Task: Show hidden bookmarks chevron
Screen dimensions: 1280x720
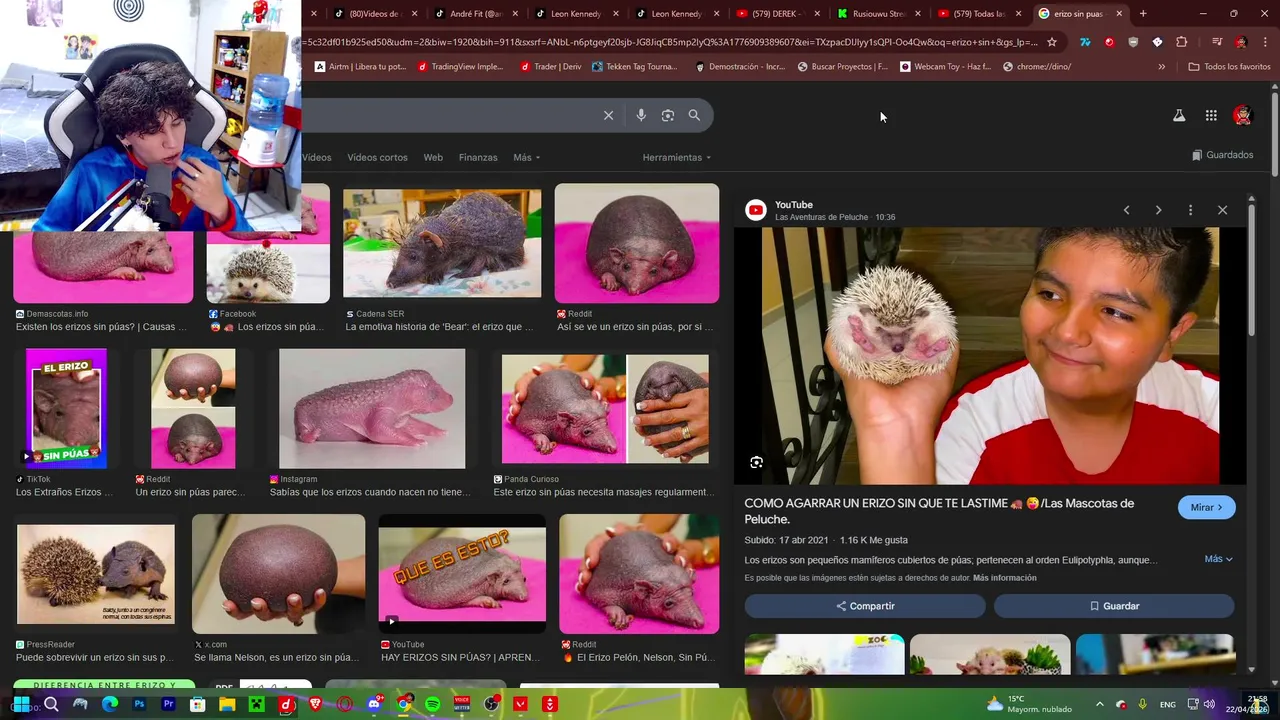Action: [1161, 67]
